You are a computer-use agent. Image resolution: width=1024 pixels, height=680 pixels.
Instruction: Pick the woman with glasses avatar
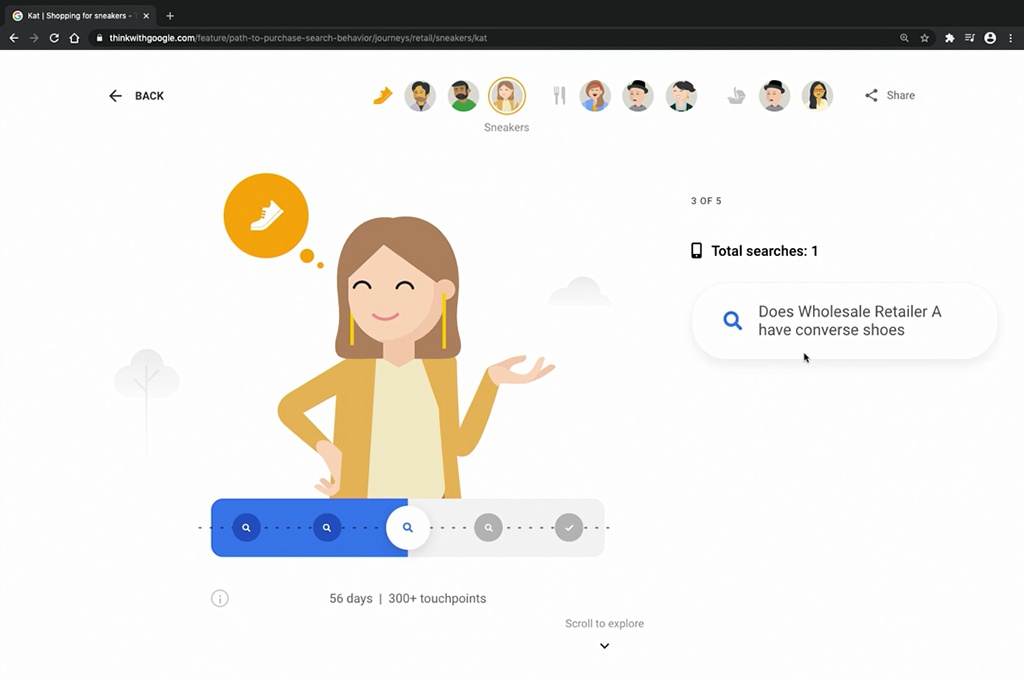(817, 96)
